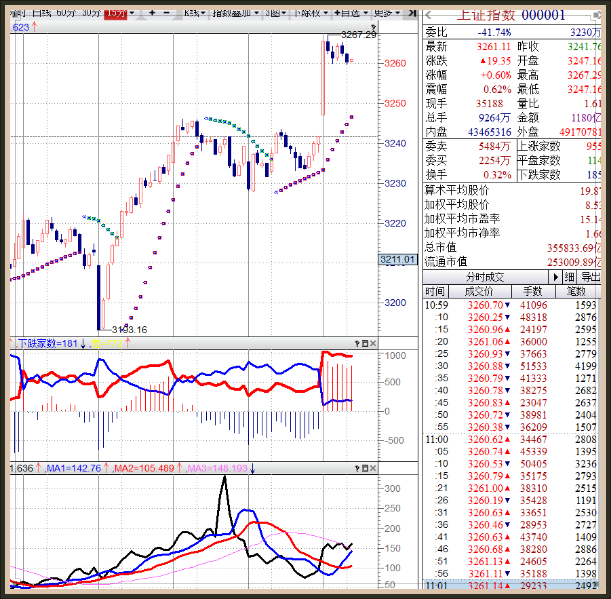Switch to the 60分 period
This screenshot has height=599, width=611.
click(x=66, y=13)
